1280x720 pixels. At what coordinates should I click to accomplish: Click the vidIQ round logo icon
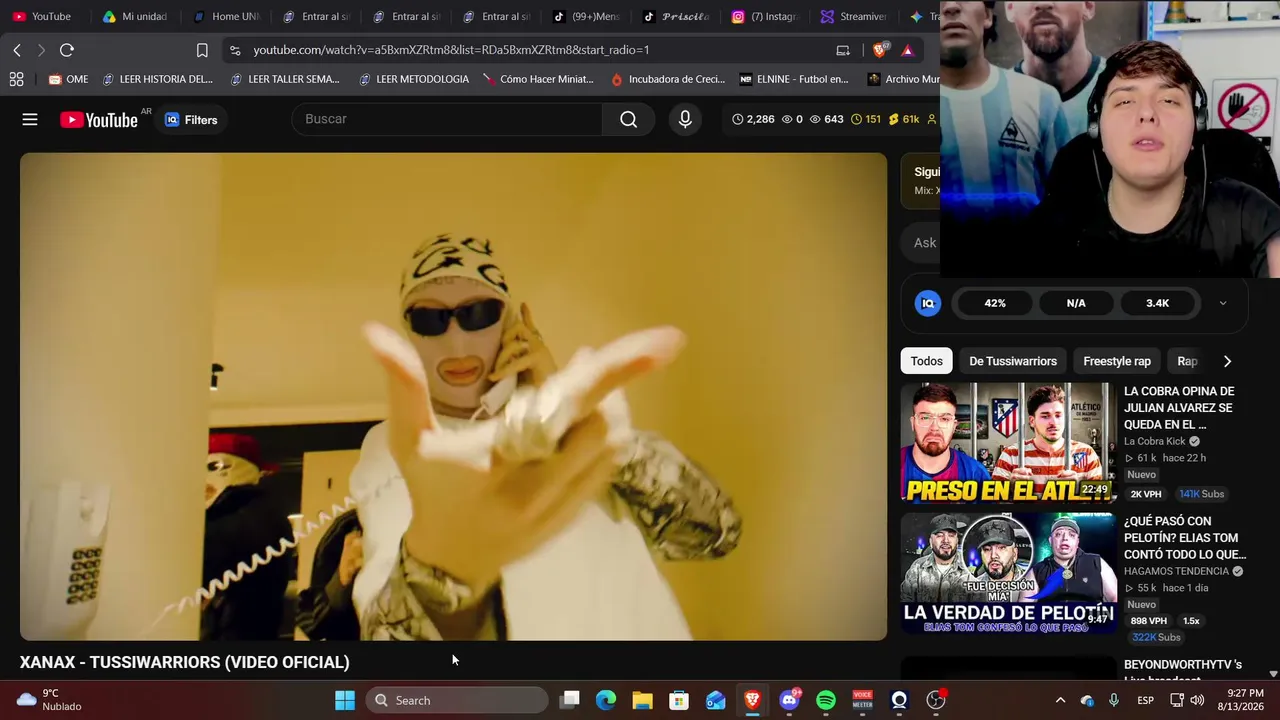[x=928, y=303]
